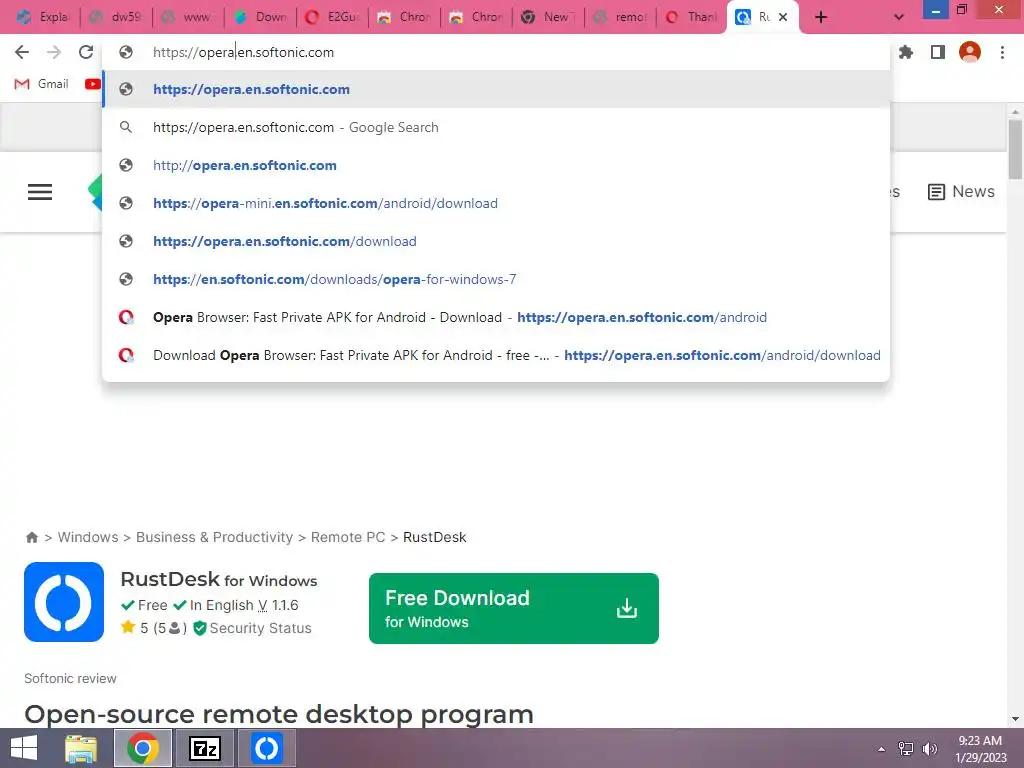Screen dimensions: 1024x768
Task: Toggle the Chrome side panel icon
Action: click(938, 52)
